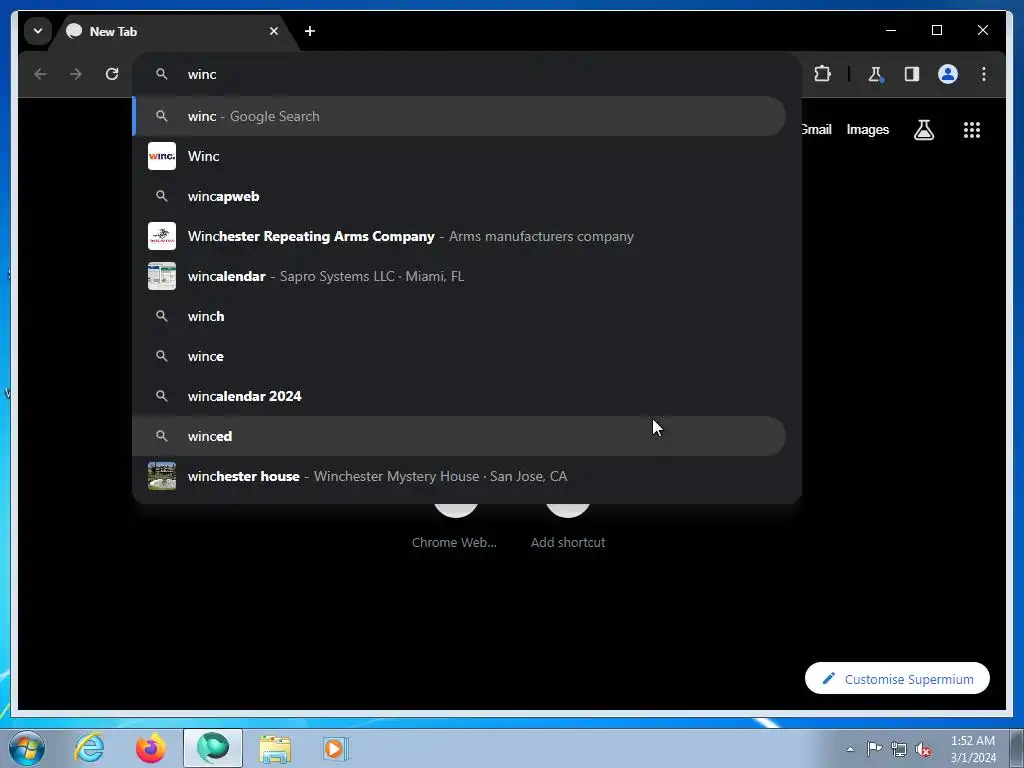Click the search icon beside 'winch'
The image size is (1024, 768).
click(161, 316)
